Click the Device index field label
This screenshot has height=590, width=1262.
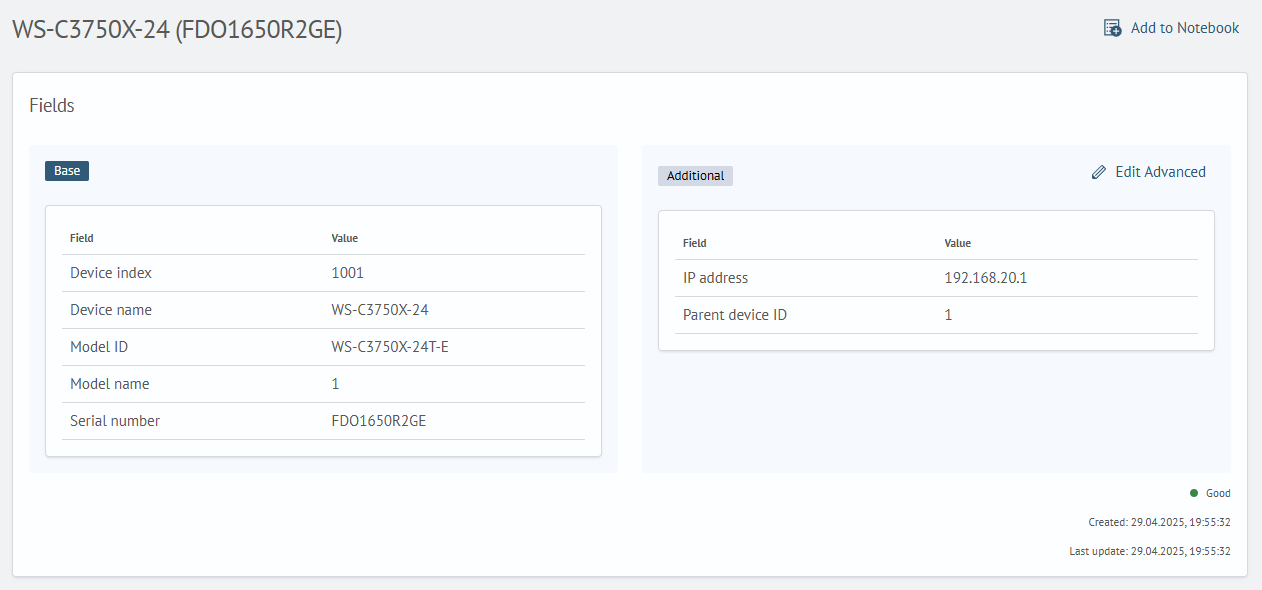click(111, 272)
